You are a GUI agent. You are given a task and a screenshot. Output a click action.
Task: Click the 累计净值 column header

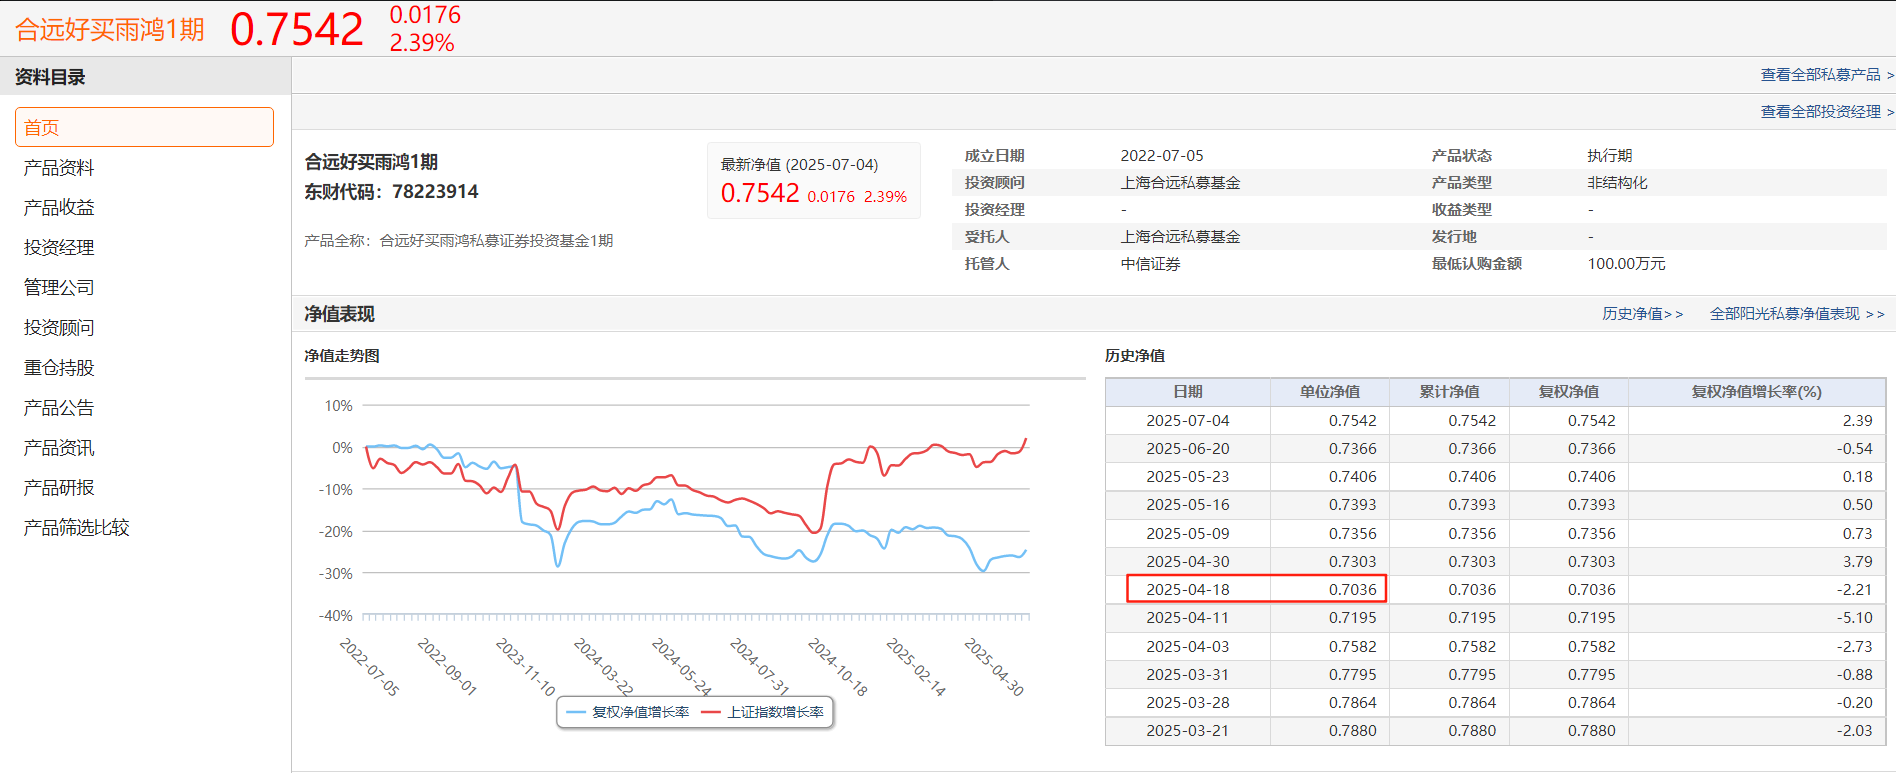[x=1450, y=392]
